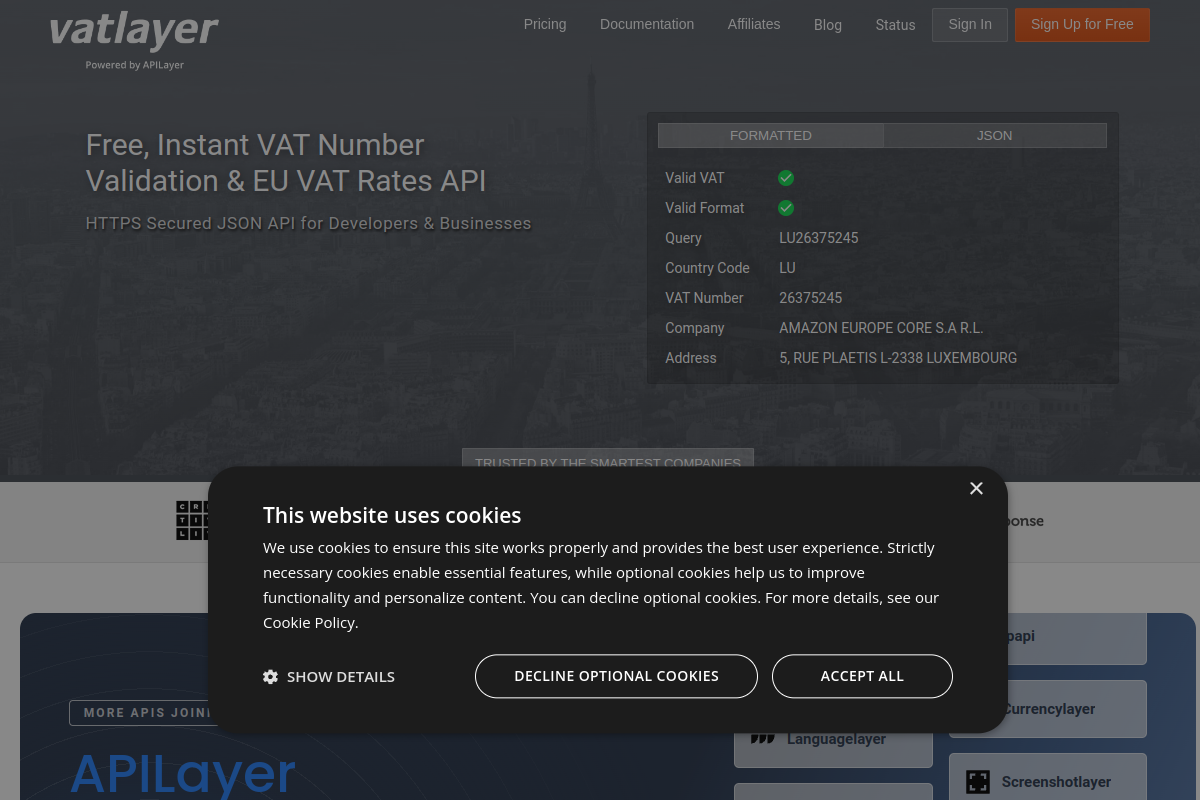Viewport: 1200px width, 800px height.
Task: Click Sign Up for Free
Action: click(x=1082, y=25)
